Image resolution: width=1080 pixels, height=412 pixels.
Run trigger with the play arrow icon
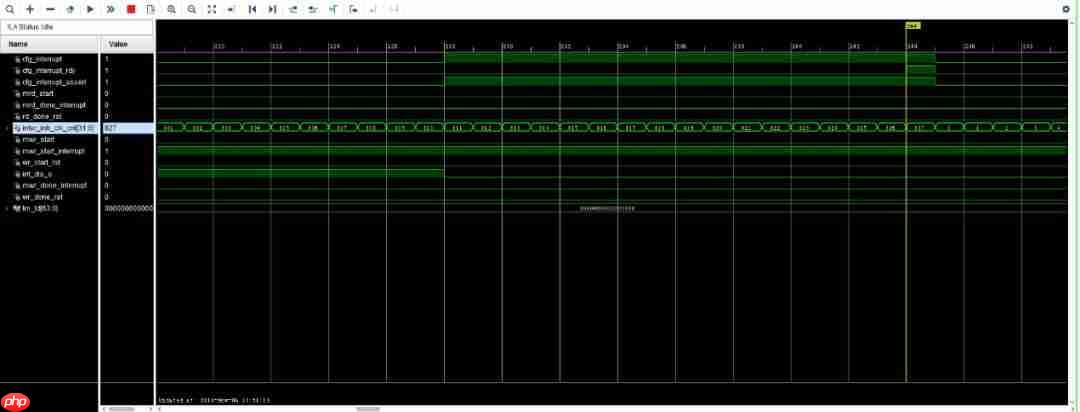[x=90, y=10]
